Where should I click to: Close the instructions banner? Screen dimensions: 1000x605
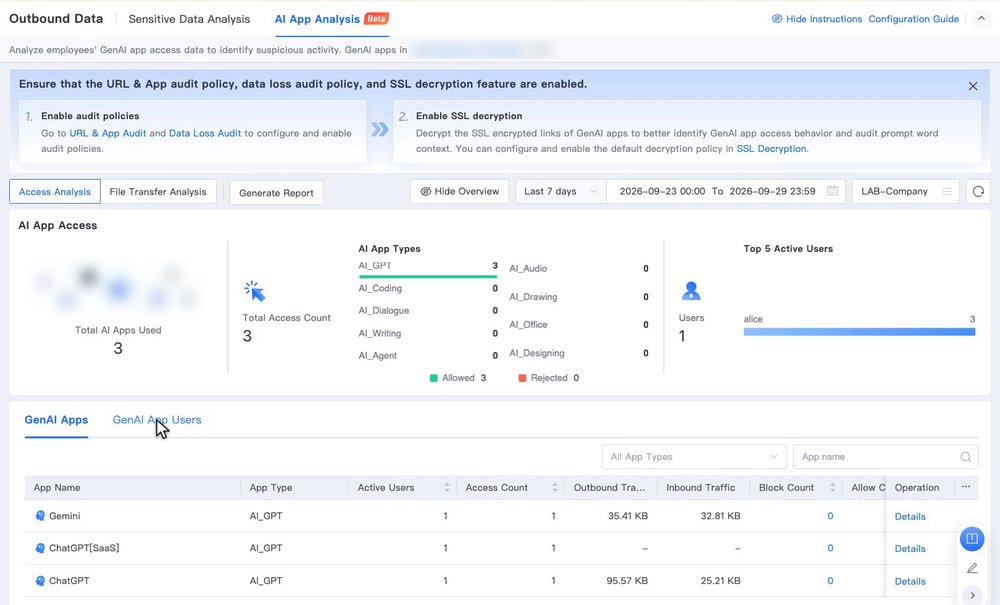[973, 86]
